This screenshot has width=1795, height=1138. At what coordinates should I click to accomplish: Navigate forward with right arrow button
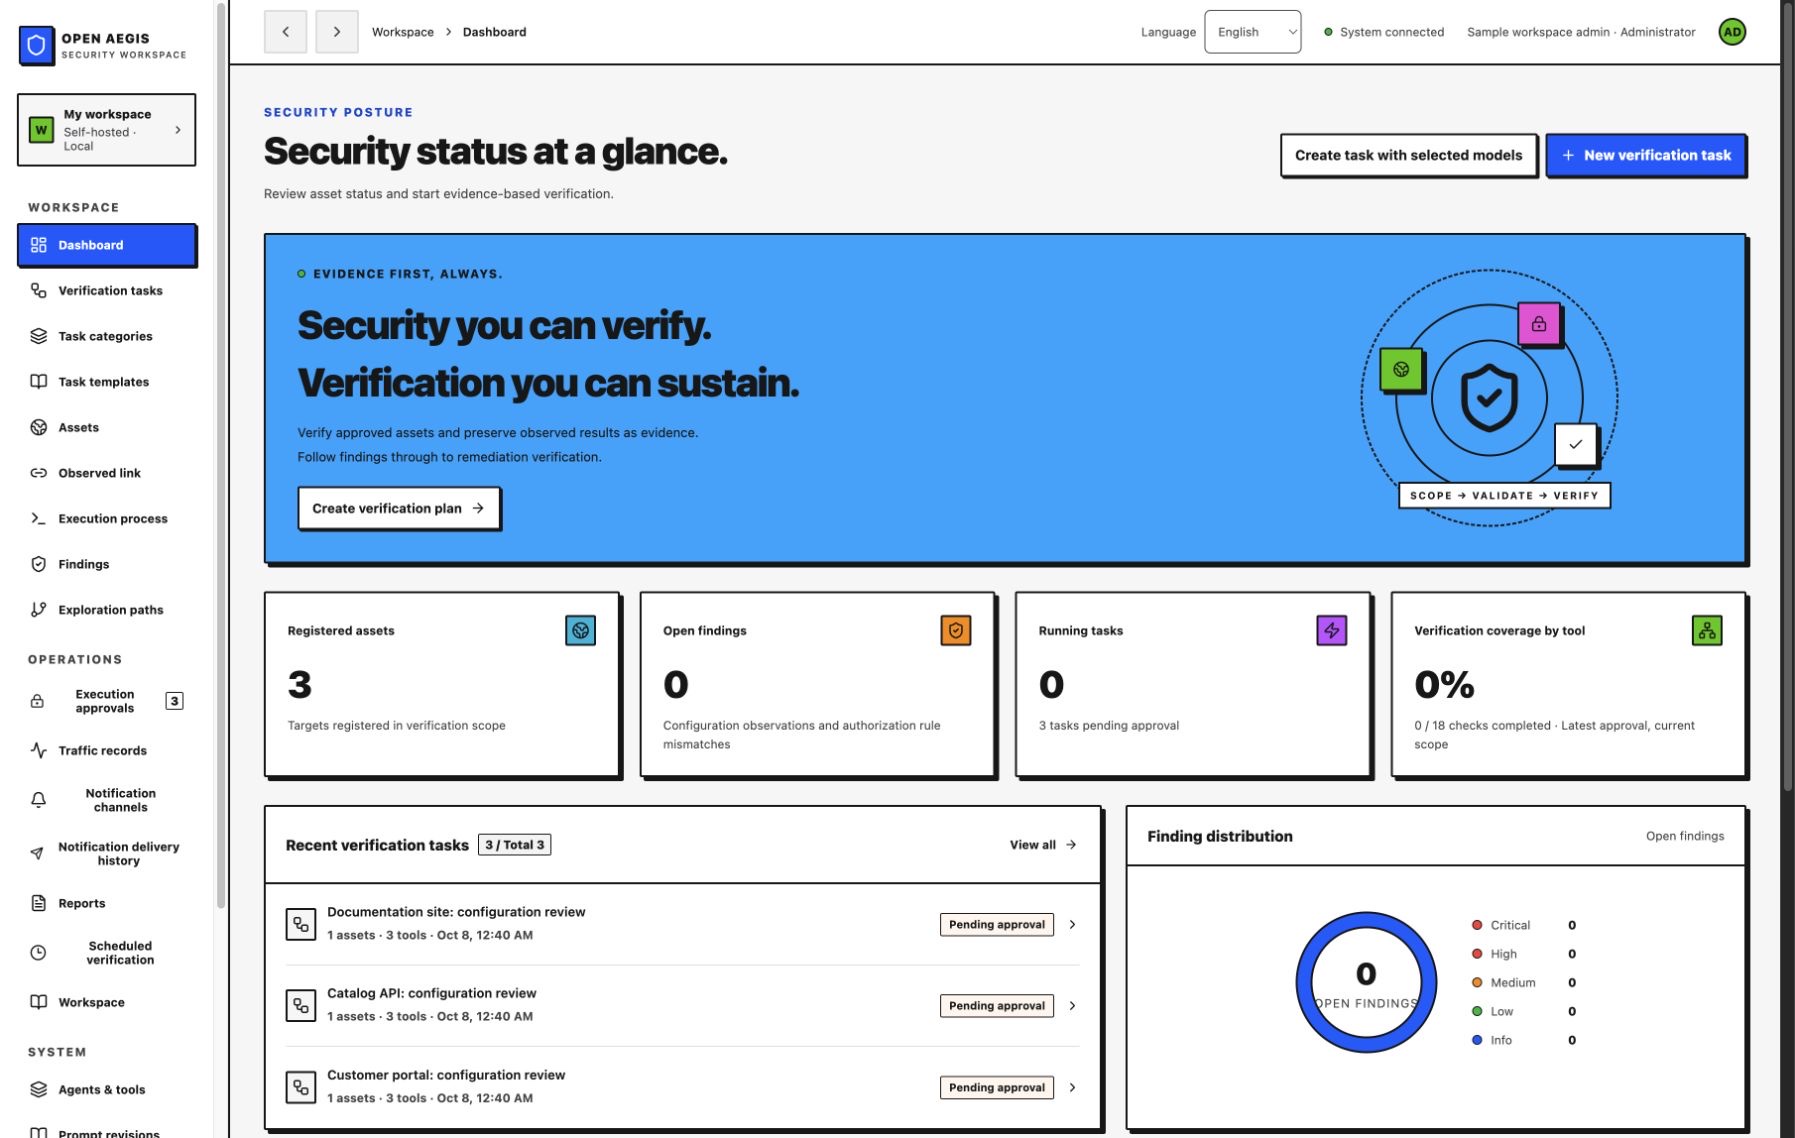337,32
